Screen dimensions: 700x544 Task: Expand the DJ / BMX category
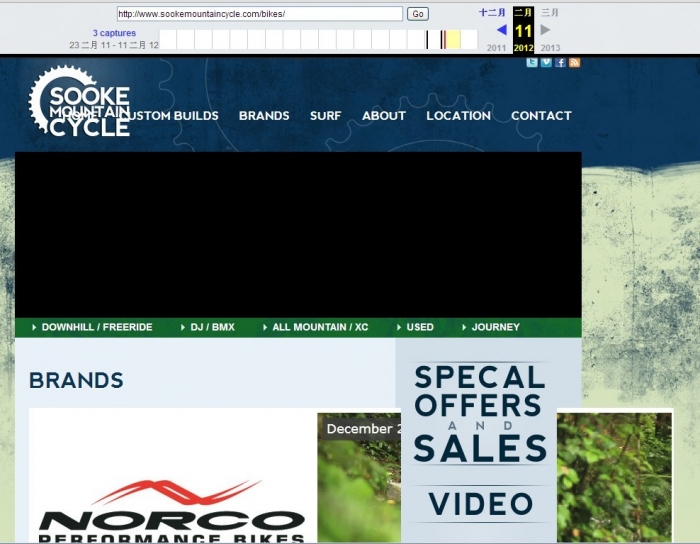coord(212,327)
